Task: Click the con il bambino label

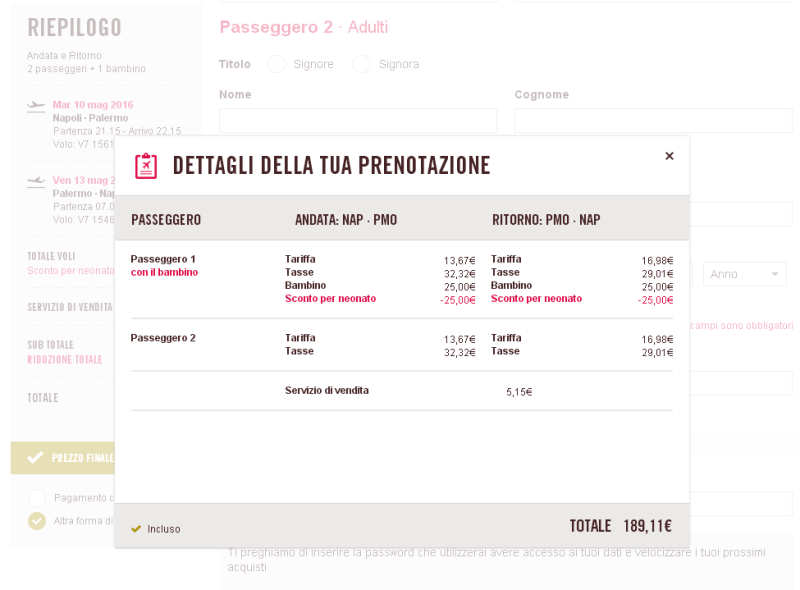Action: point(164,273)
